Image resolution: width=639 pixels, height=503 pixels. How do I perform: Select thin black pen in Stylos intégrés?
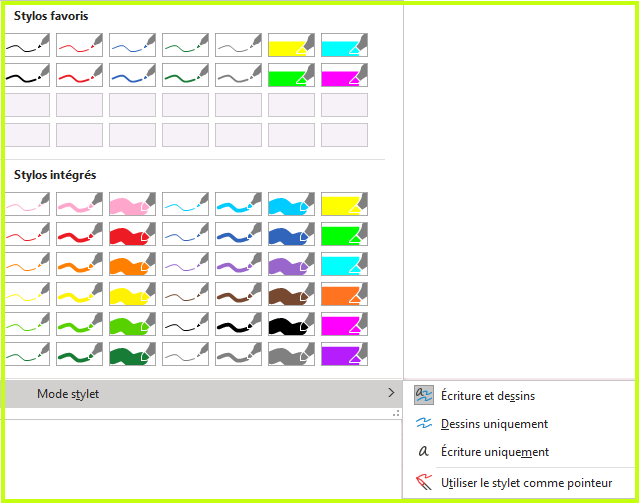tap(185, 324)
